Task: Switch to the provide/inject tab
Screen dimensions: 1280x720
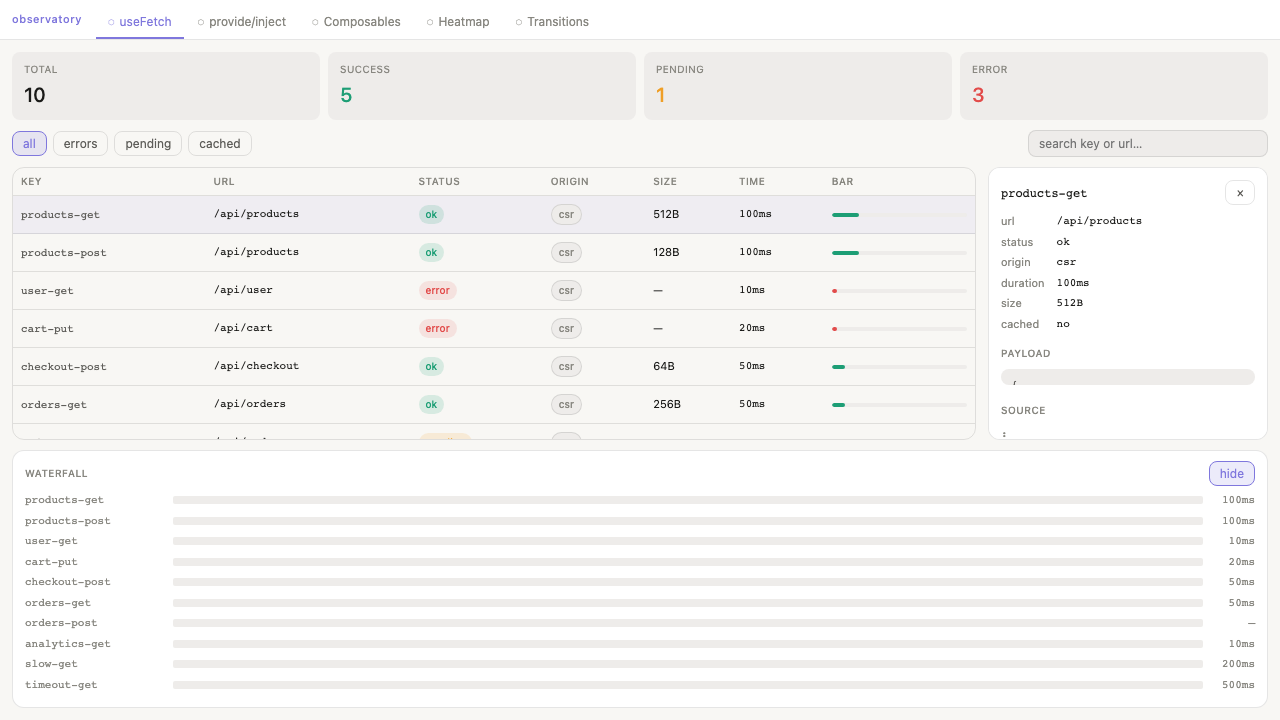Action: click(x=248, y=21)
